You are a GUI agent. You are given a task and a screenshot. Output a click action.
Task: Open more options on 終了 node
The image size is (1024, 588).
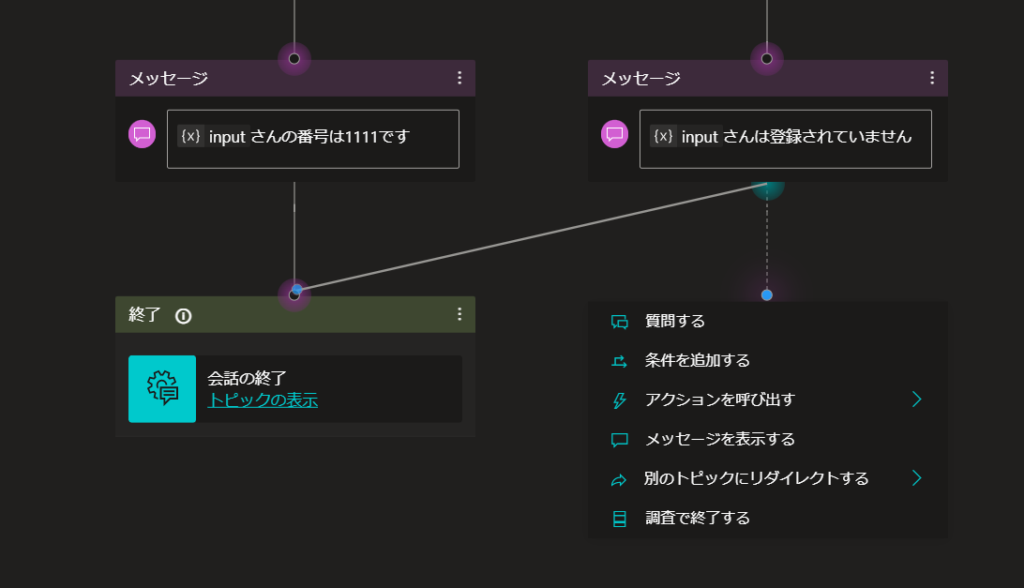[460, 314]
